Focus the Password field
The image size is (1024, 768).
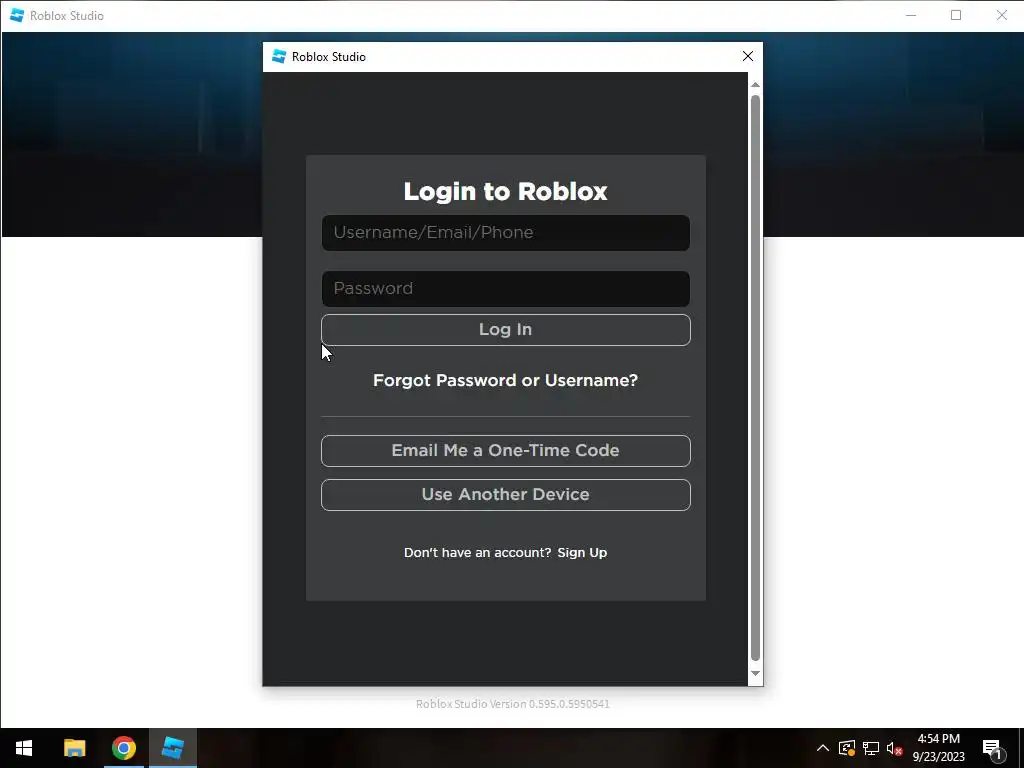pos(505,289)
